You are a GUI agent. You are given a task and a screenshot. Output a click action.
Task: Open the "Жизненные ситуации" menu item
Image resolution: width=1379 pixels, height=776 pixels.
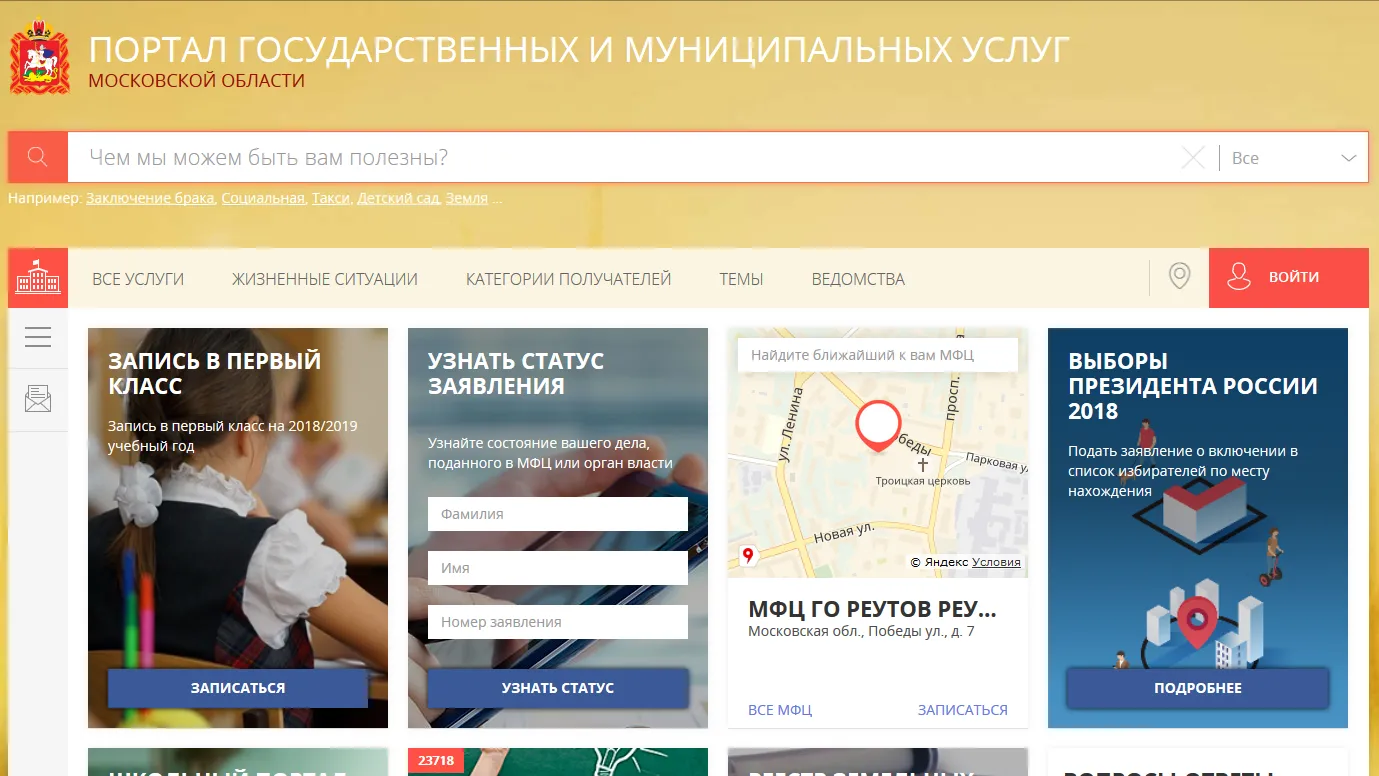[325, 279]
